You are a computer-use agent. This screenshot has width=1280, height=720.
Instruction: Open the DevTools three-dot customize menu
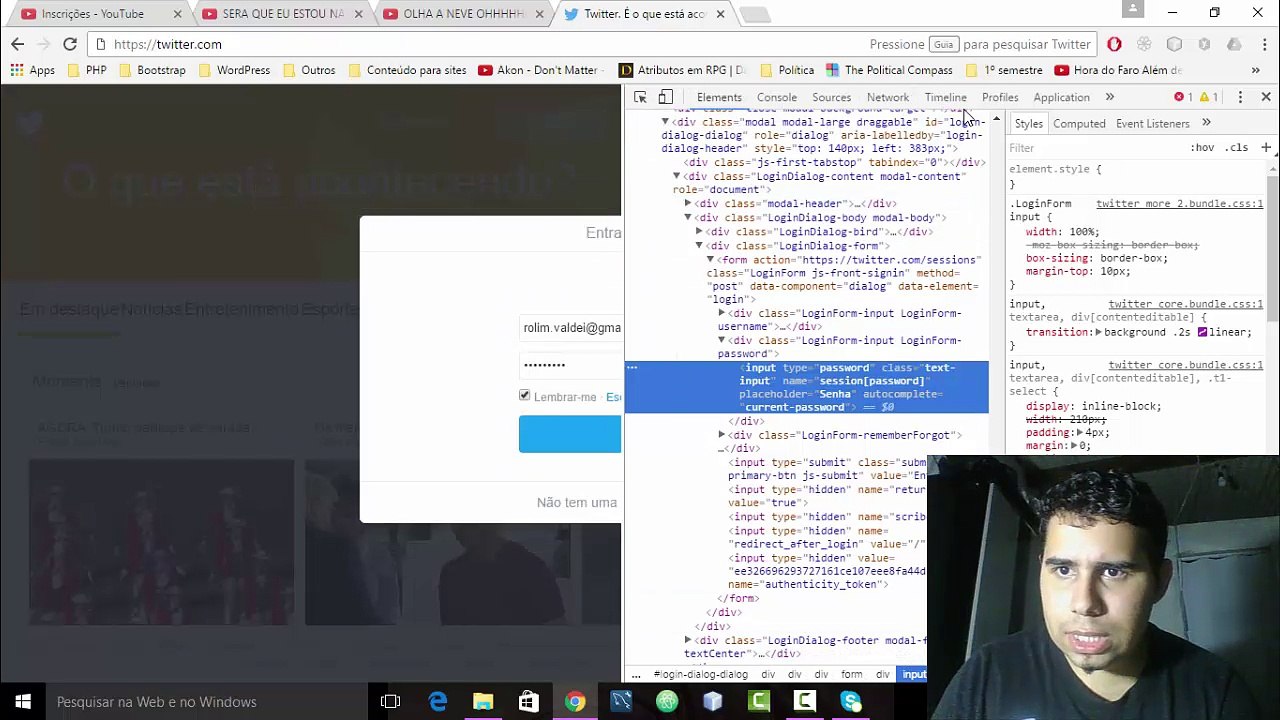pos(1240,97)
